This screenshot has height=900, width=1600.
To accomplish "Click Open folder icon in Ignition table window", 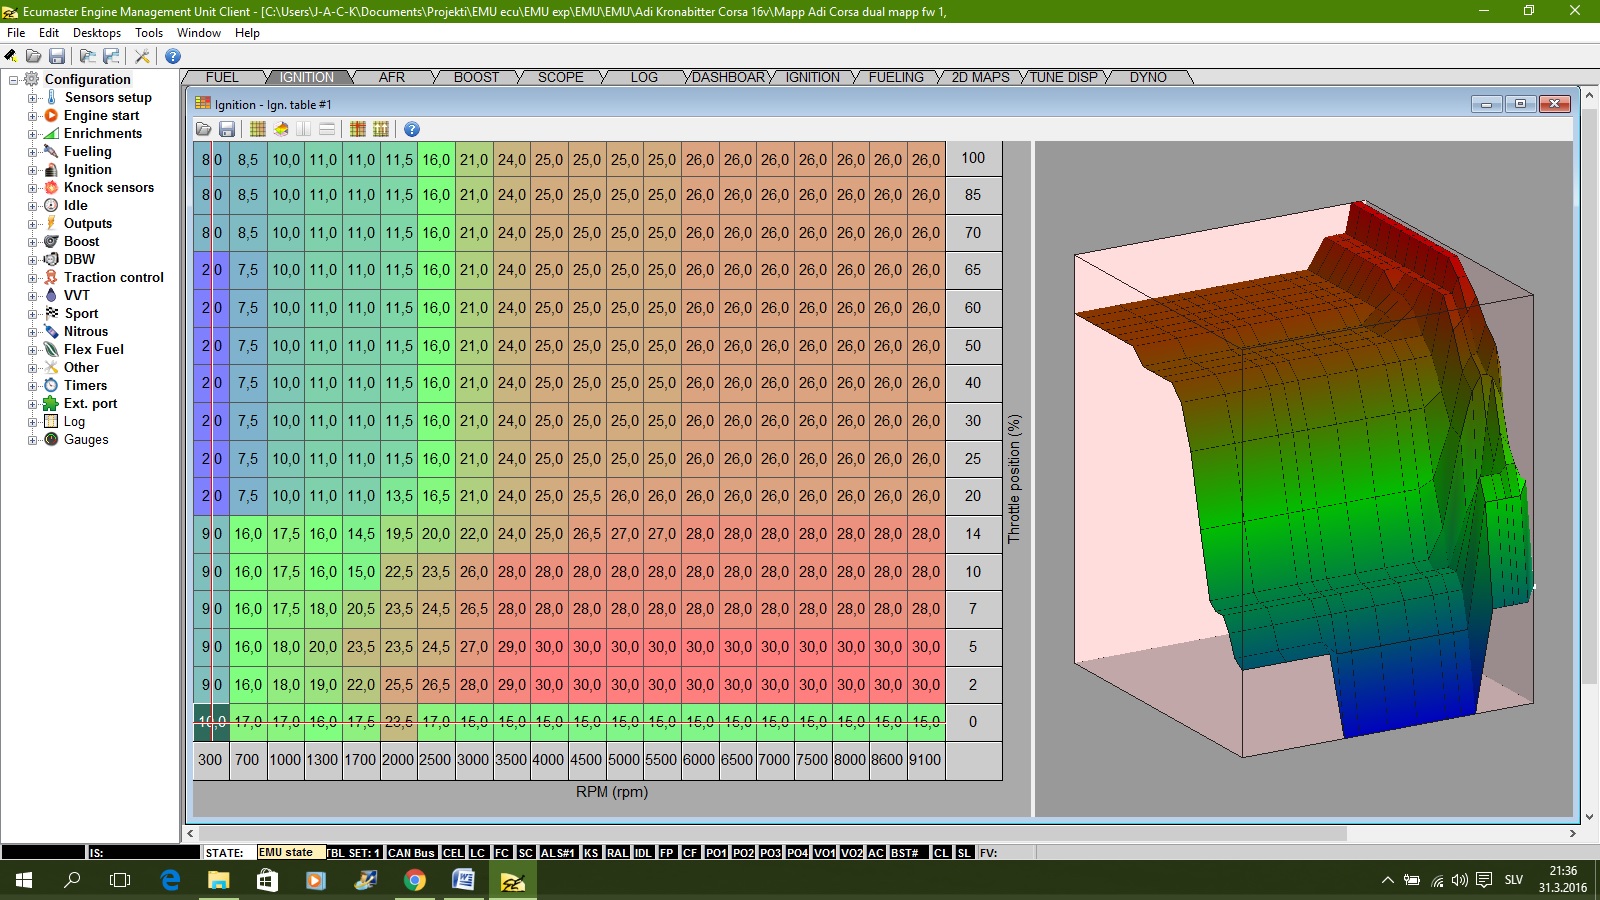I will click(x=204, y=129).
